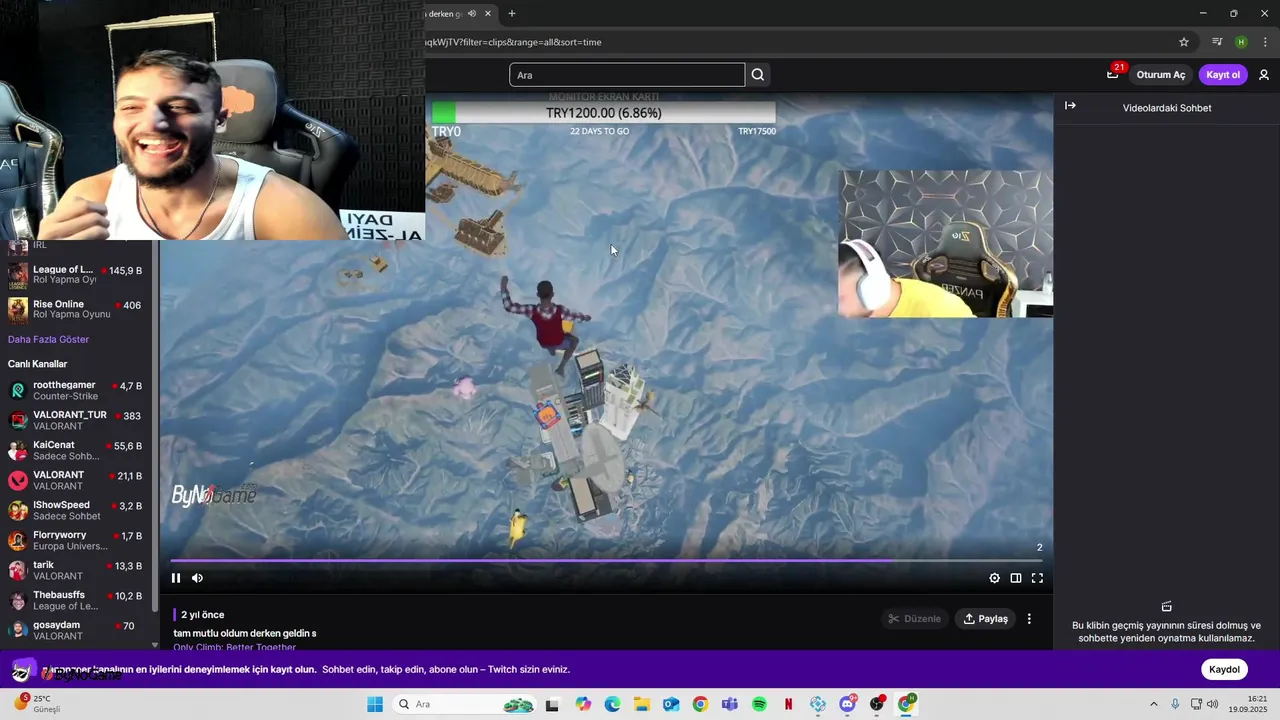Viewport: 1280px width, 720px height.
Task: Click the Kaydol button in purple banner
Action: (1224, 670)
